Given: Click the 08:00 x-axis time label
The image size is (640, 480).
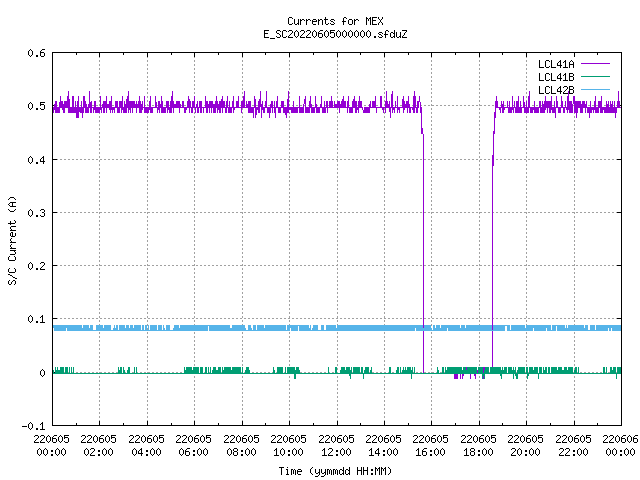Looking at the screenshot, I should (241, 452).
